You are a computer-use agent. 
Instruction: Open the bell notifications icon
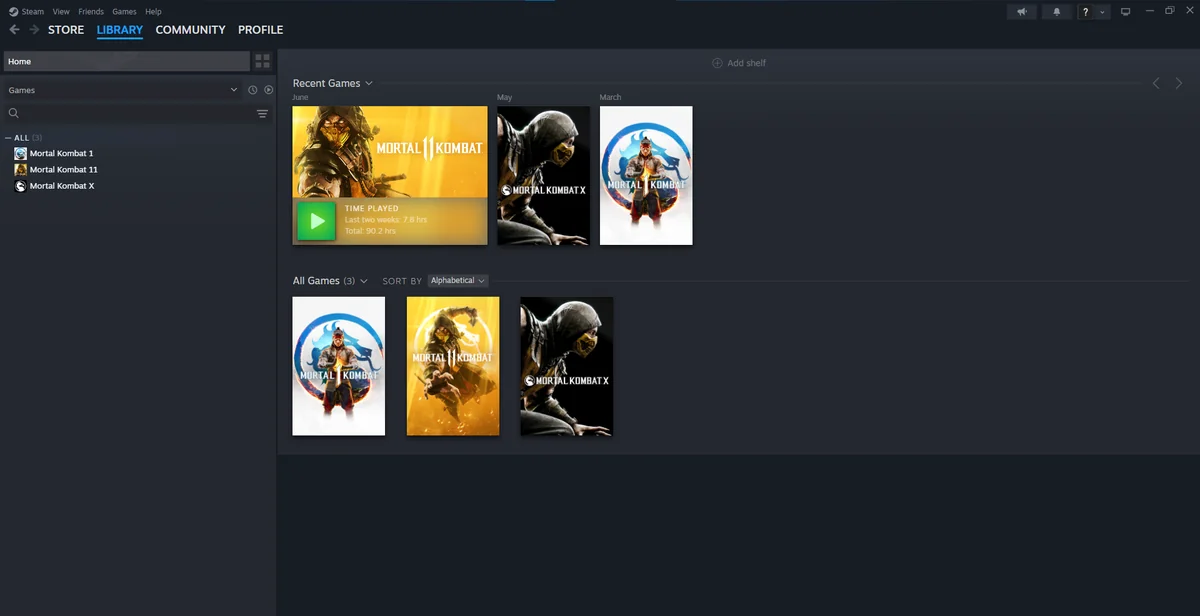[1057, 12]
